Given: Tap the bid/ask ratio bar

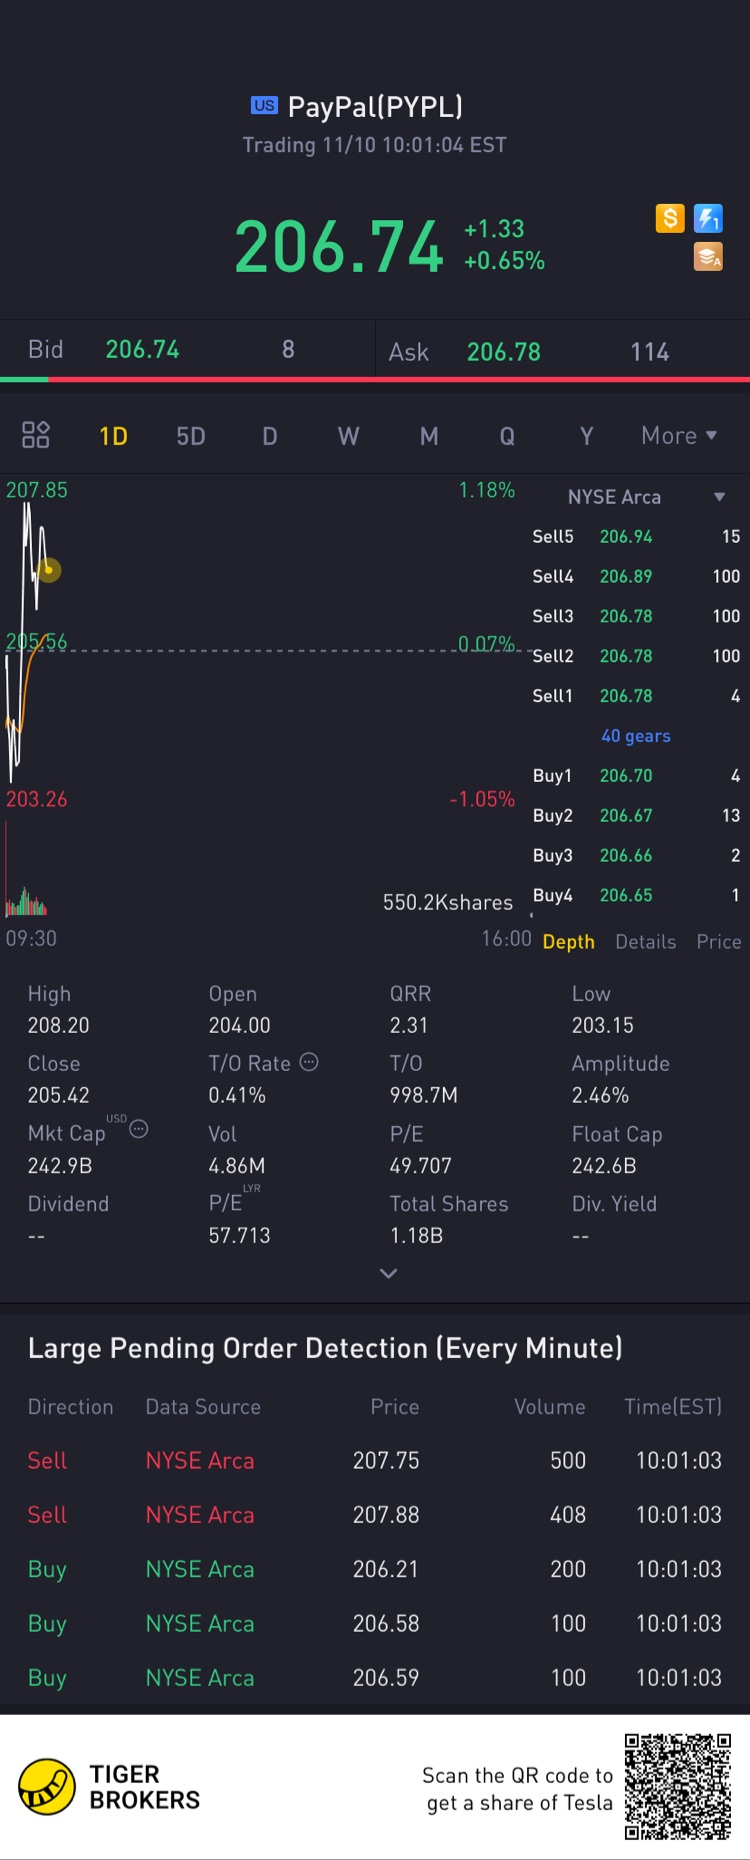Looking at the screenshot, I should [375, 379].
